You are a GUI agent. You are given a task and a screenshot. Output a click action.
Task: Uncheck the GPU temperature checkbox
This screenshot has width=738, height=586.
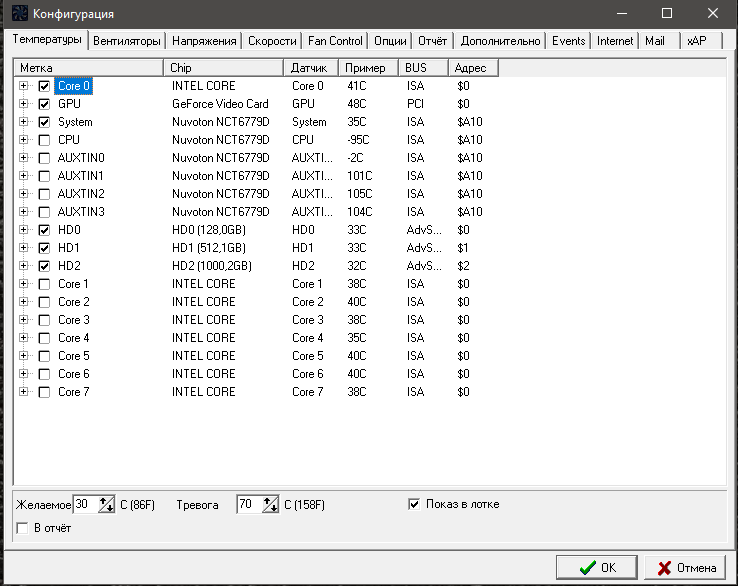point(44,104)
